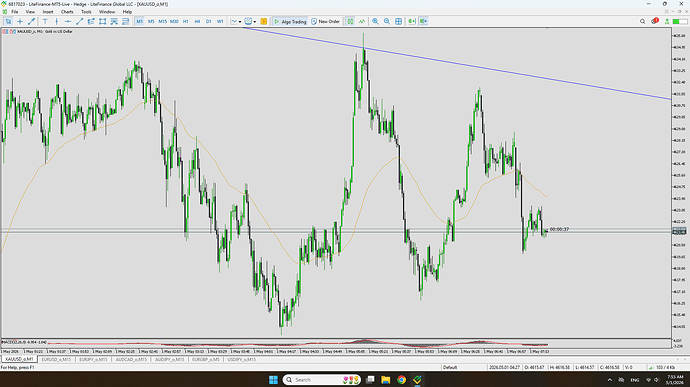690x387 pixels.
Task: Switch to AUDCAD_o,M15 chart tab
Action: tap(131, 359)
